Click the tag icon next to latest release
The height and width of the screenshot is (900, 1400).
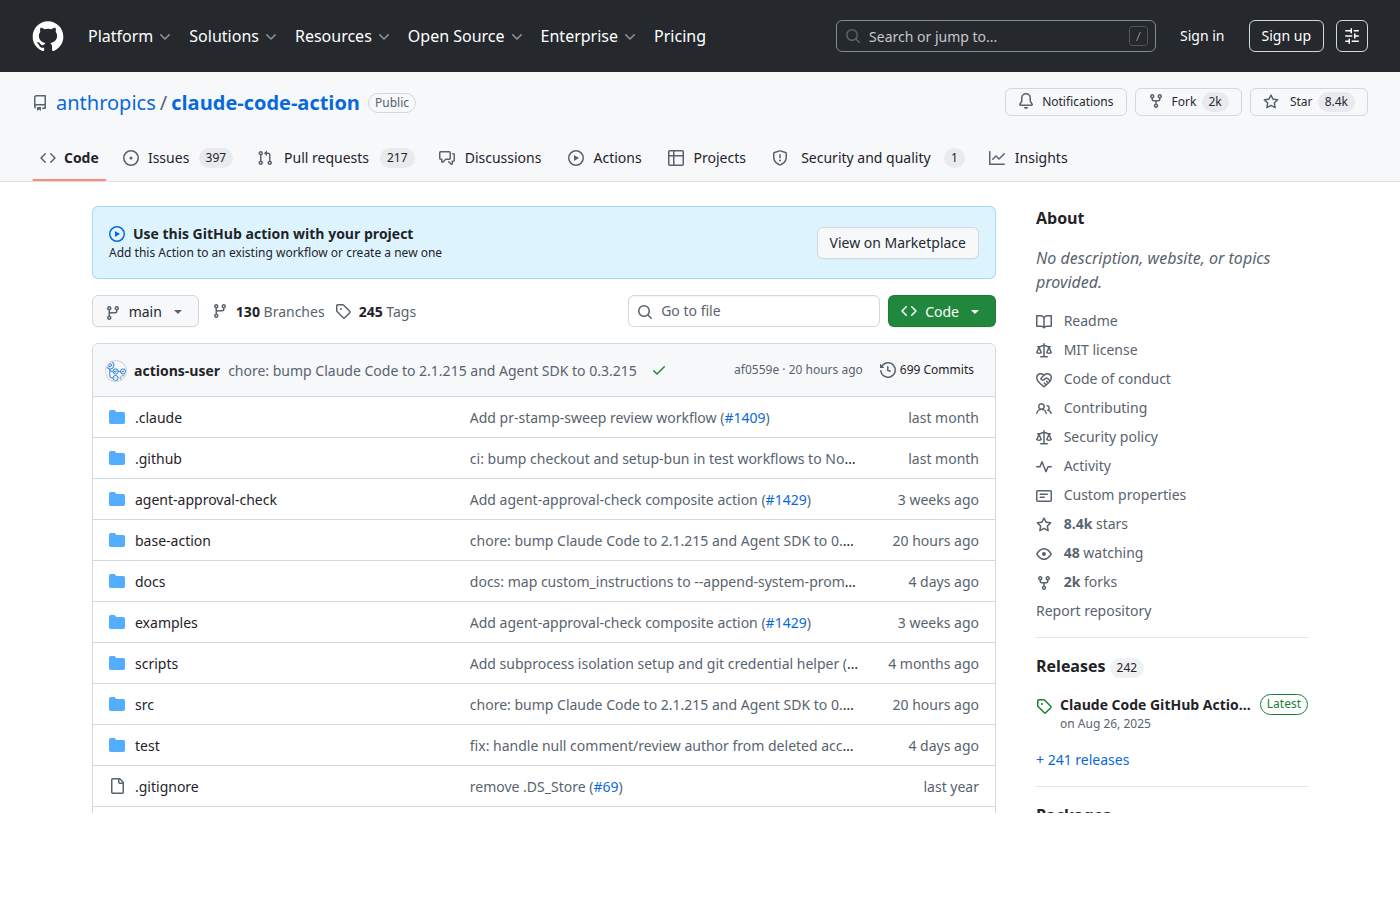[1044, 706]
